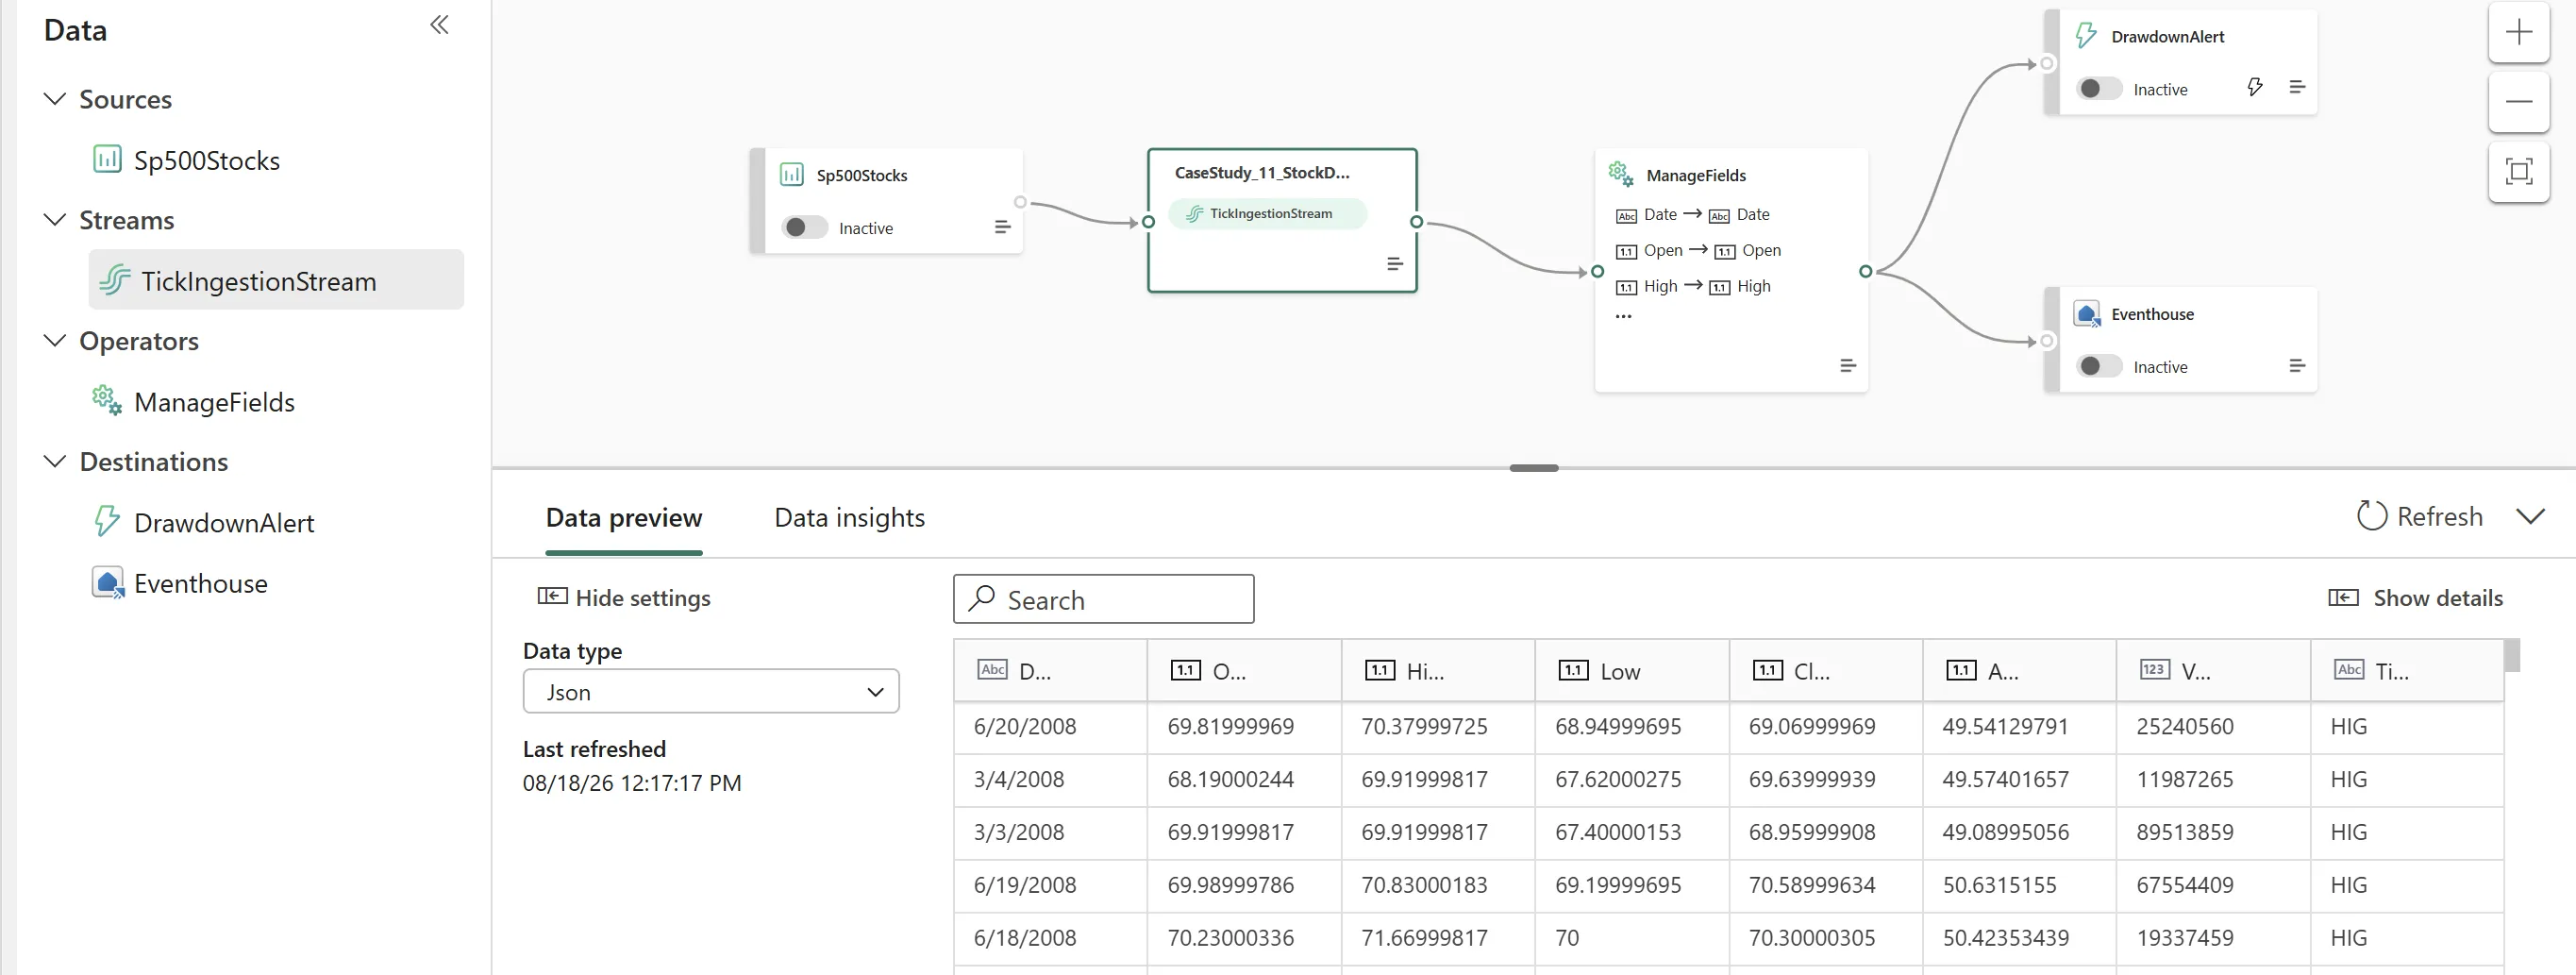Open menu icon on the CaseStudy_11_StockD node
2576x975 pixels.
(1394, 264)
